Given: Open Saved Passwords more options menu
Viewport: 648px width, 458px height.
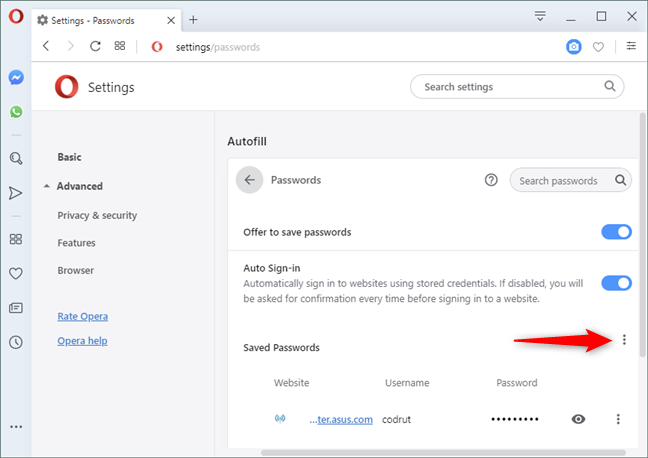Looking at the screenshot, I should pyautogui.click(x=625, y=340).
